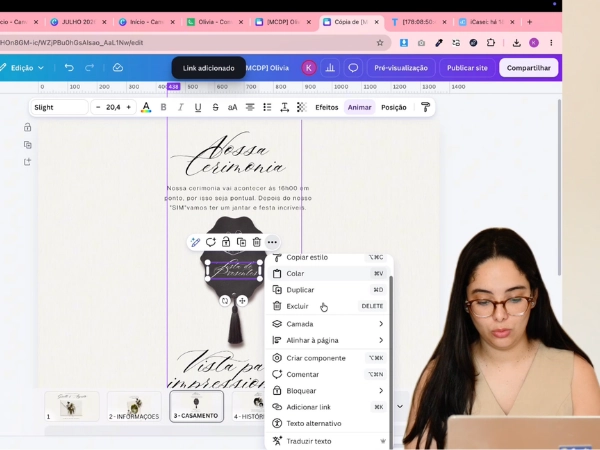Click Publicar site button
This screenshot has width=600, height=450.
point(467,68)
